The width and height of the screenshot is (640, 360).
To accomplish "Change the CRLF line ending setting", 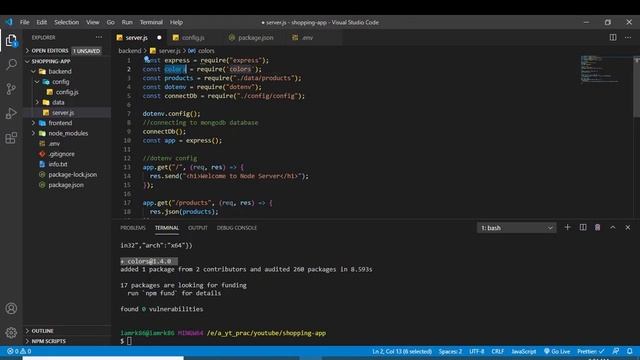I will (x=498, y=351).
